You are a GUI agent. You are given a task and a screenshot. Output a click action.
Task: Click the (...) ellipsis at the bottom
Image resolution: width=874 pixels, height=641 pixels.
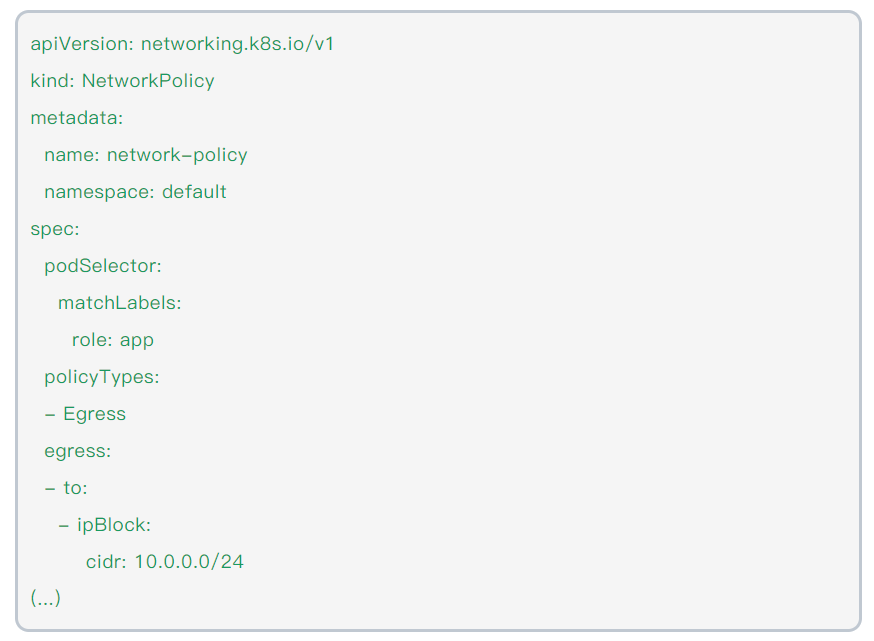tap(45, 598)
